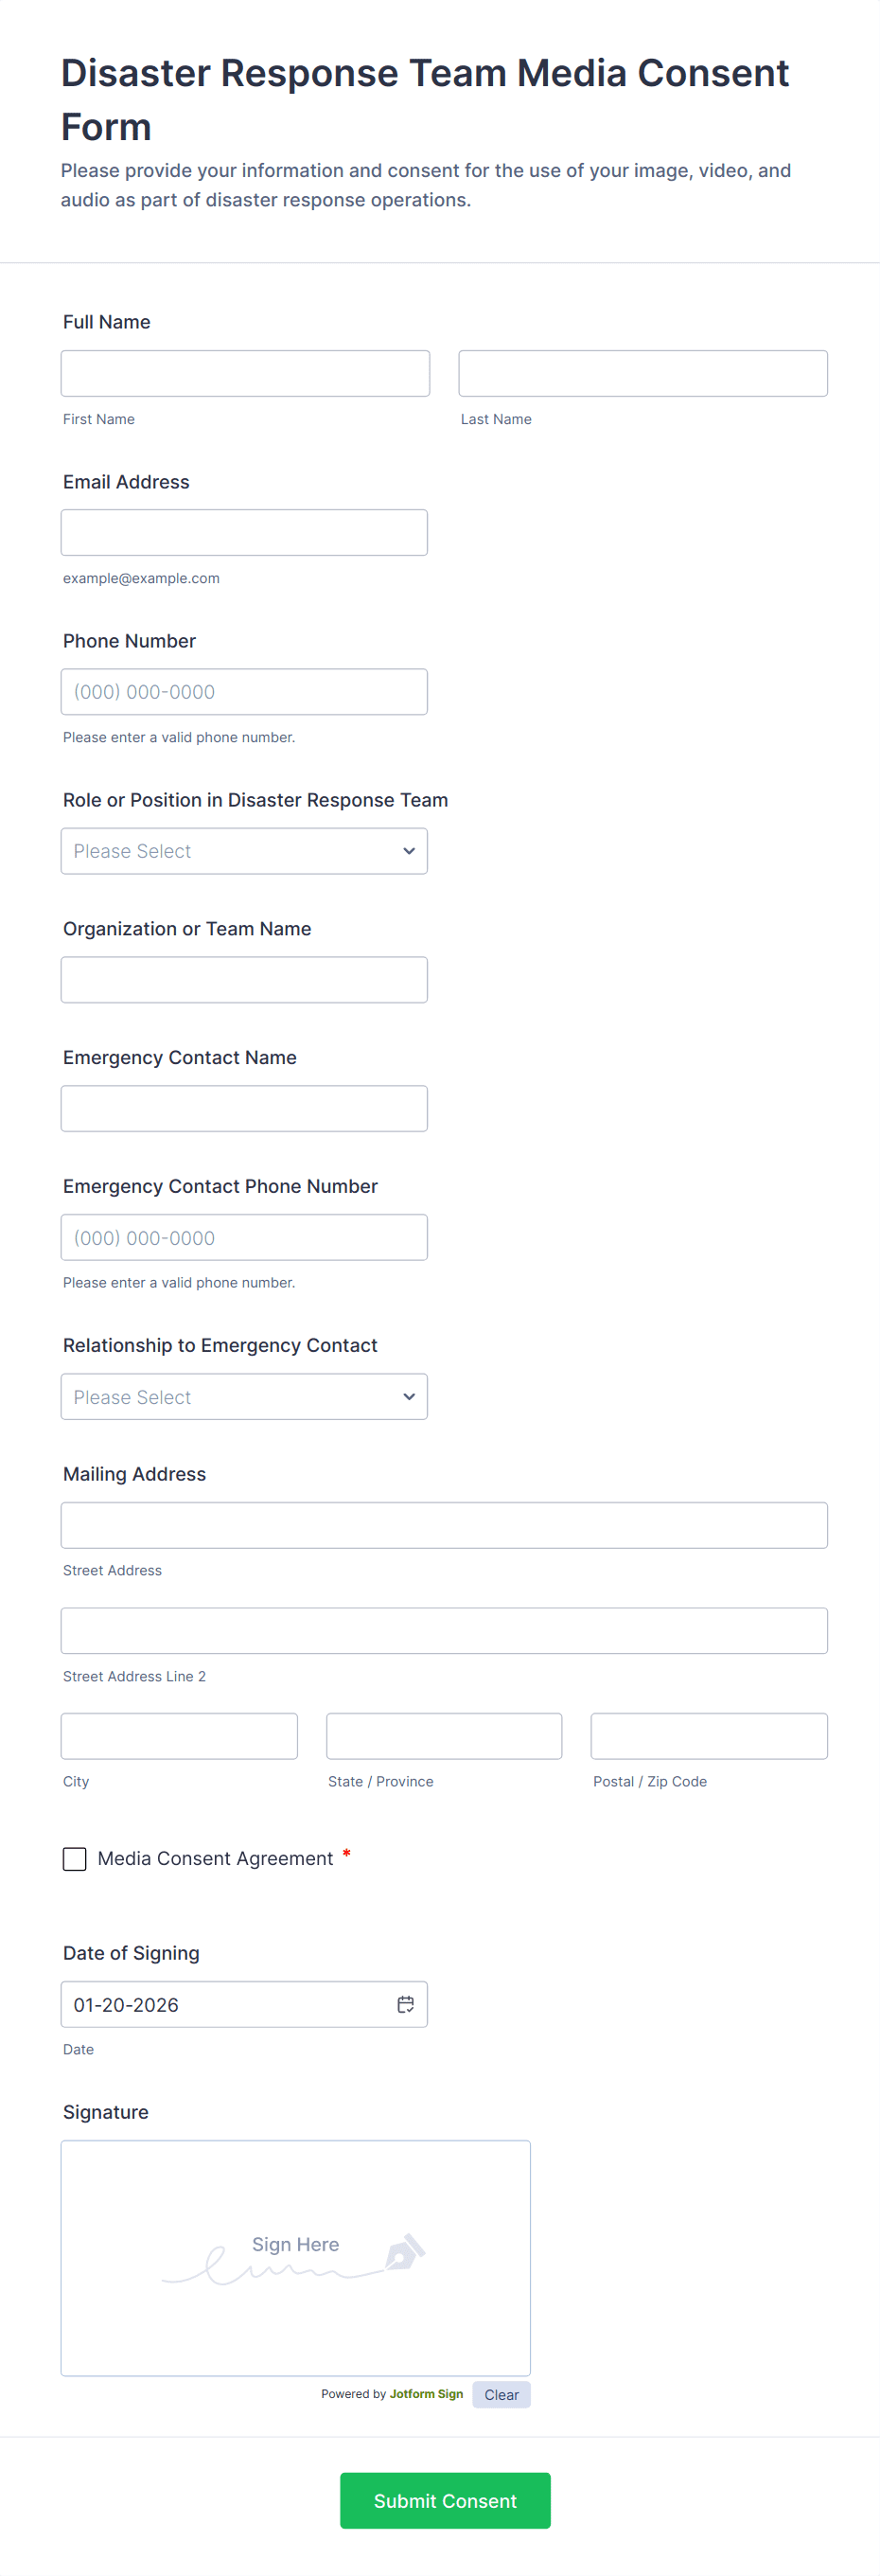Focus the Last Name text box
The image size is (880, 2576).
[x=642, y=373]
